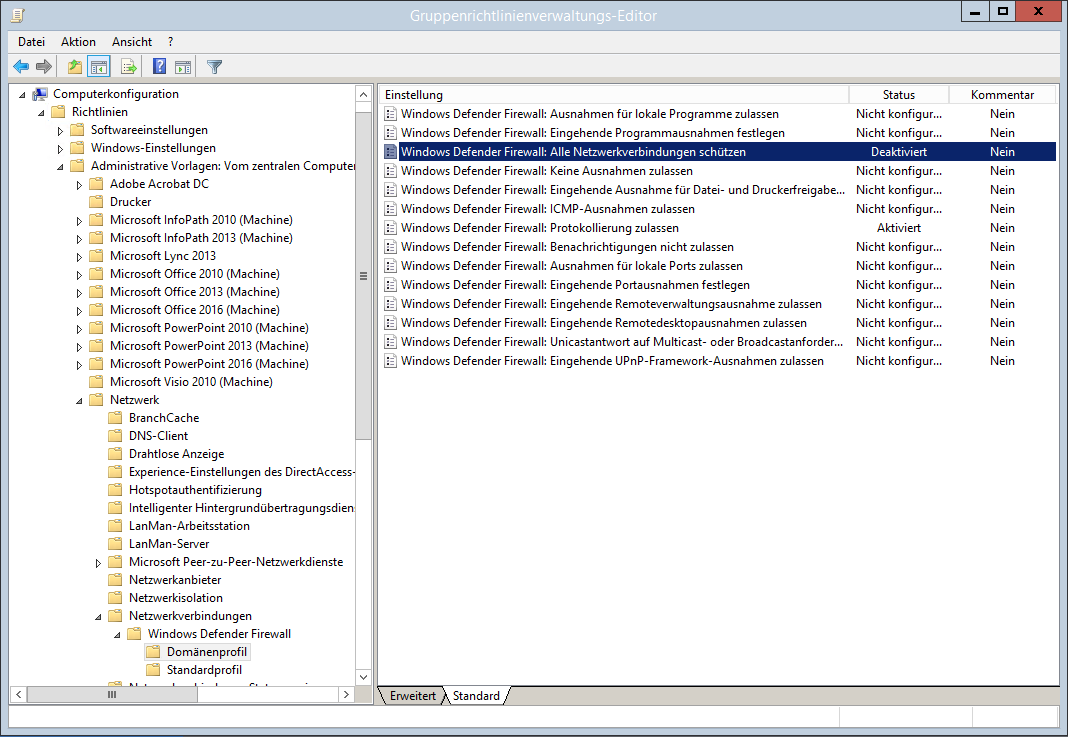Viewport: 1068px width, 737px height.
Task: Collapse the Windows Defender Firewall node
Action: tap(118, 635)
